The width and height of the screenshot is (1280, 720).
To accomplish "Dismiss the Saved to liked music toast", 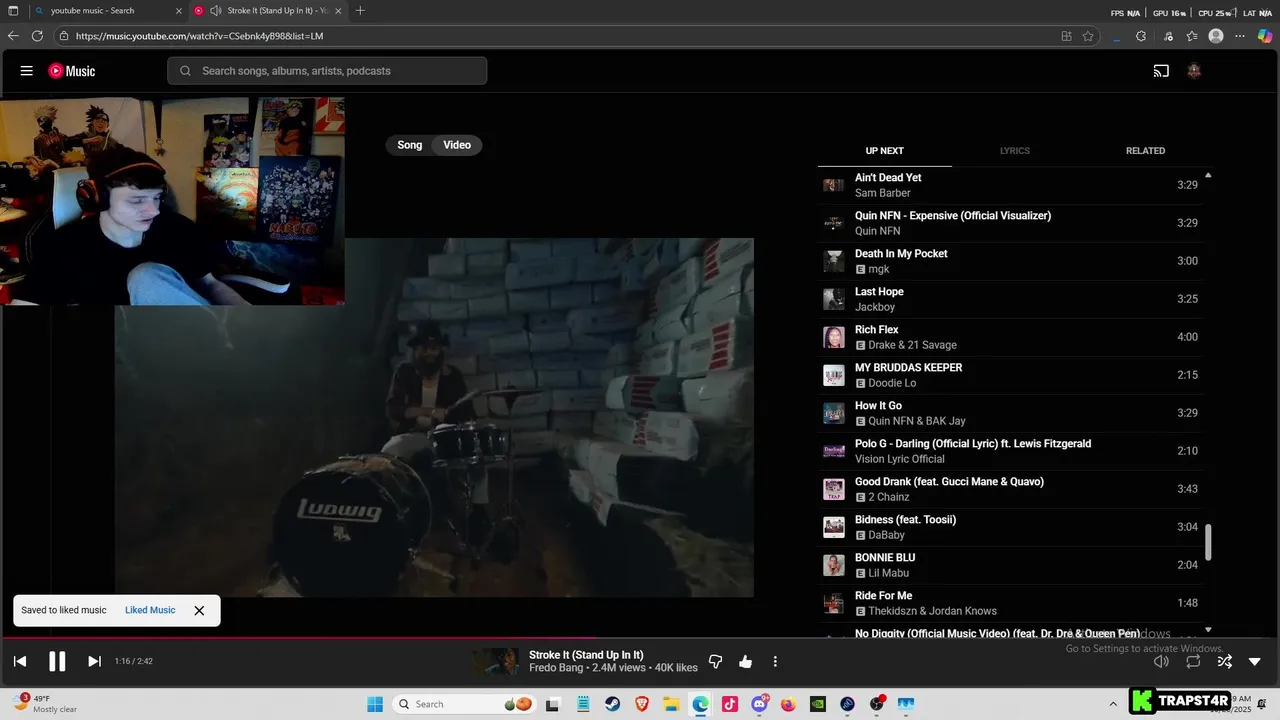I will pos(199,610).
